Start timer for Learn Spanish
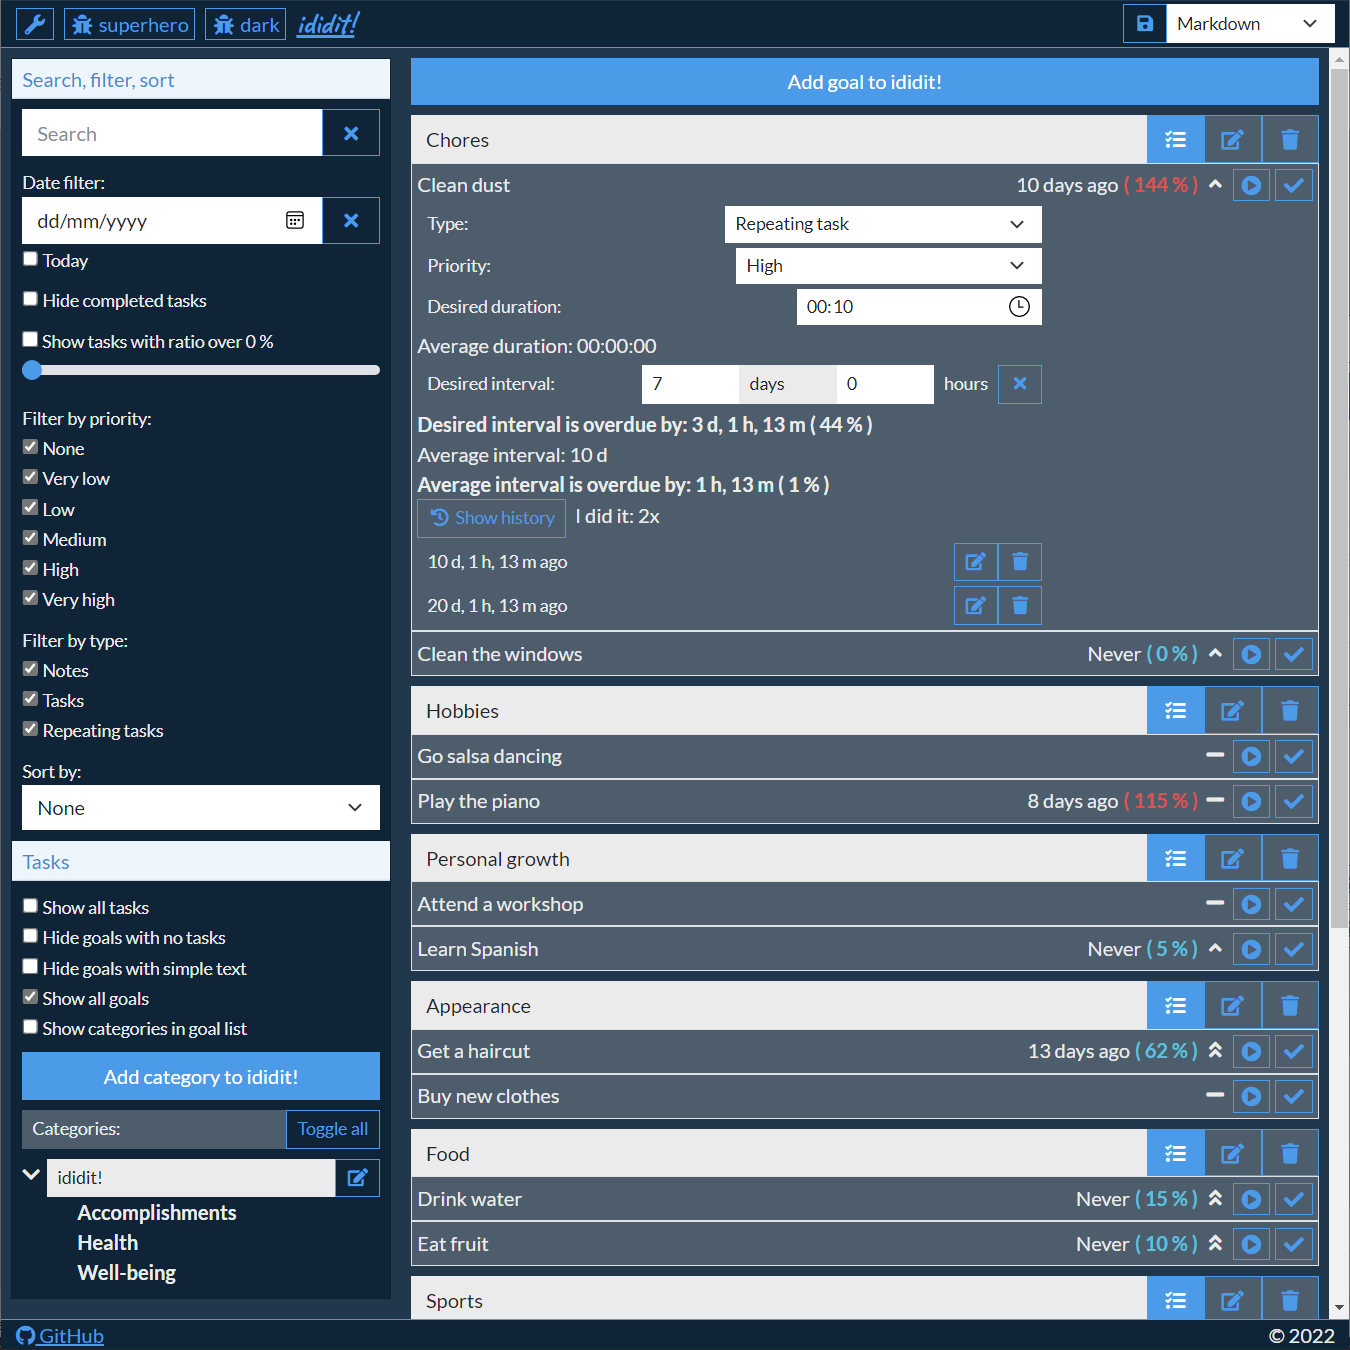The height and width of the screenshot is (1350, 1350). (1251, 949)
